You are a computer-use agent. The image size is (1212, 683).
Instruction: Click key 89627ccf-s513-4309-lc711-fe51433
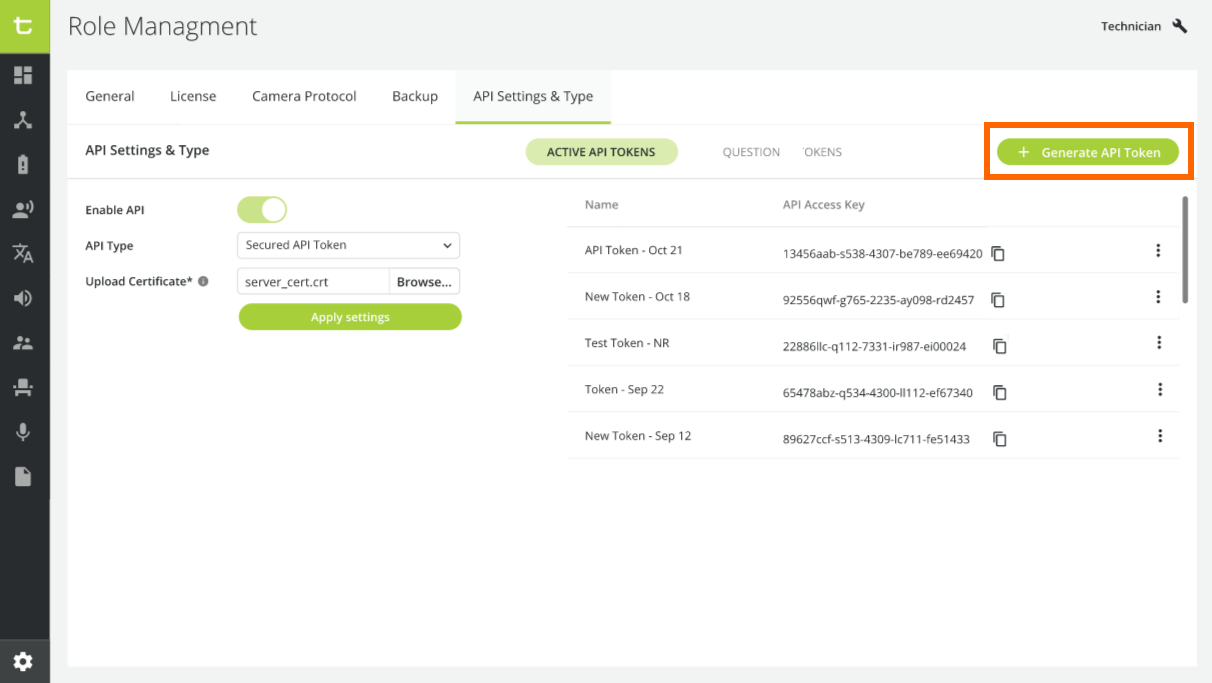876,439
